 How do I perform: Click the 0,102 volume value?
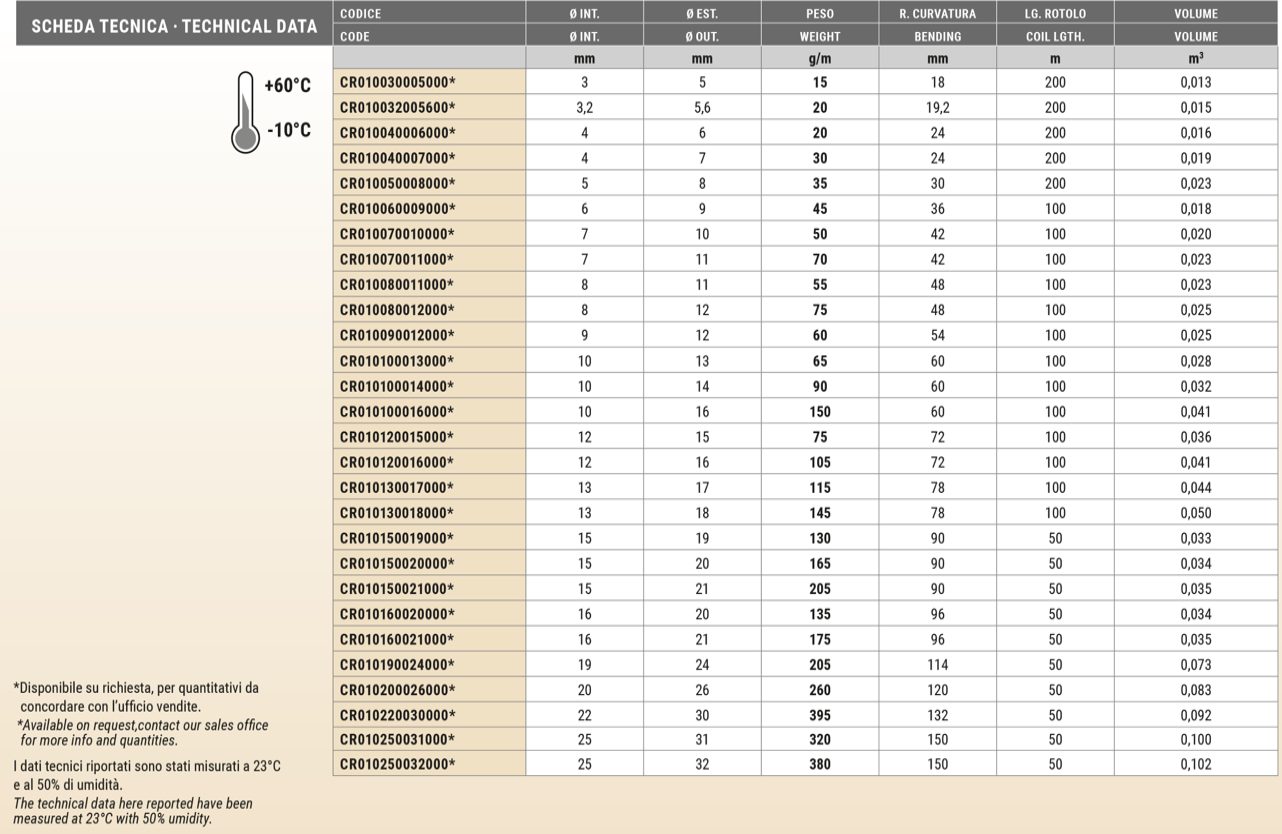coord(1195,765)
